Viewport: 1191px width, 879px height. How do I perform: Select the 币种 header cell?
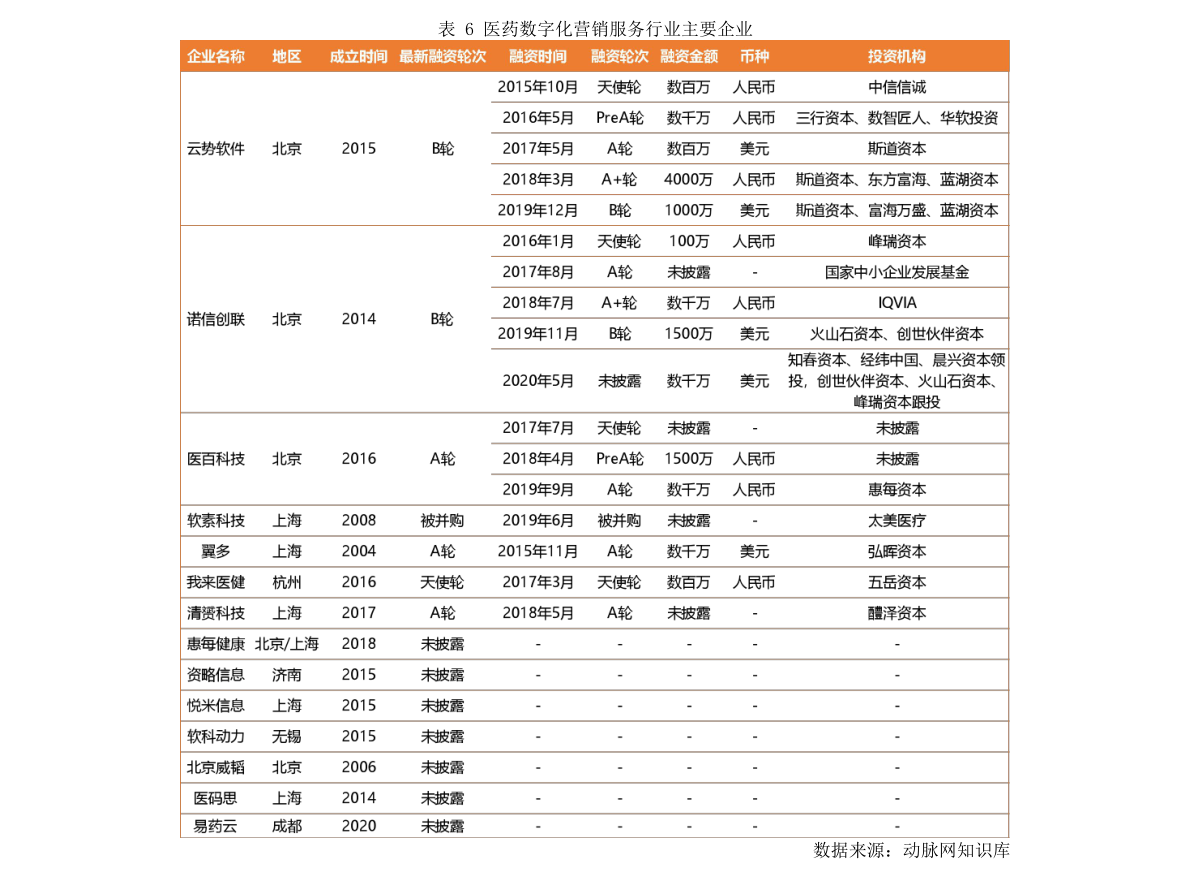(x=754, y=57)
